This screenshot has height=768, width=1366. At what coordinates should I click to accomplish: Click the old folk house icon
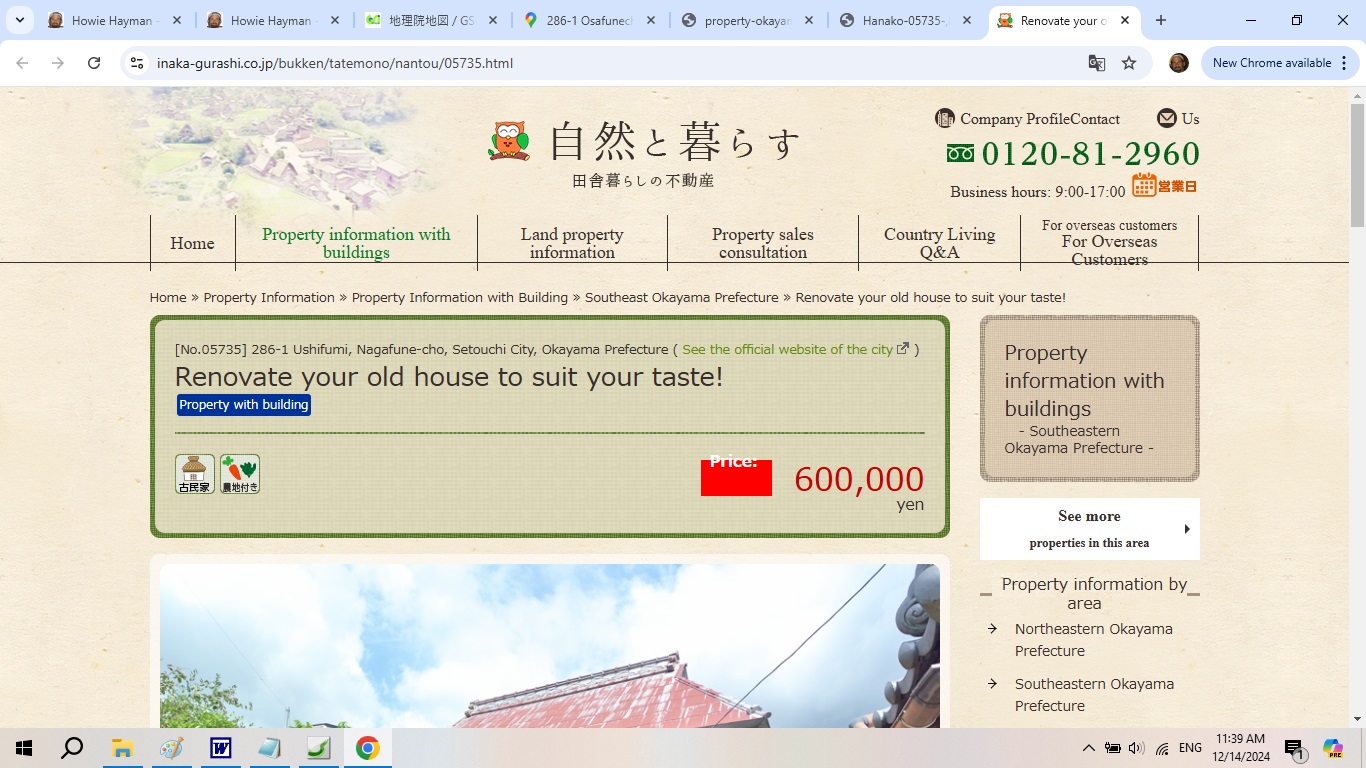point(195,474)
